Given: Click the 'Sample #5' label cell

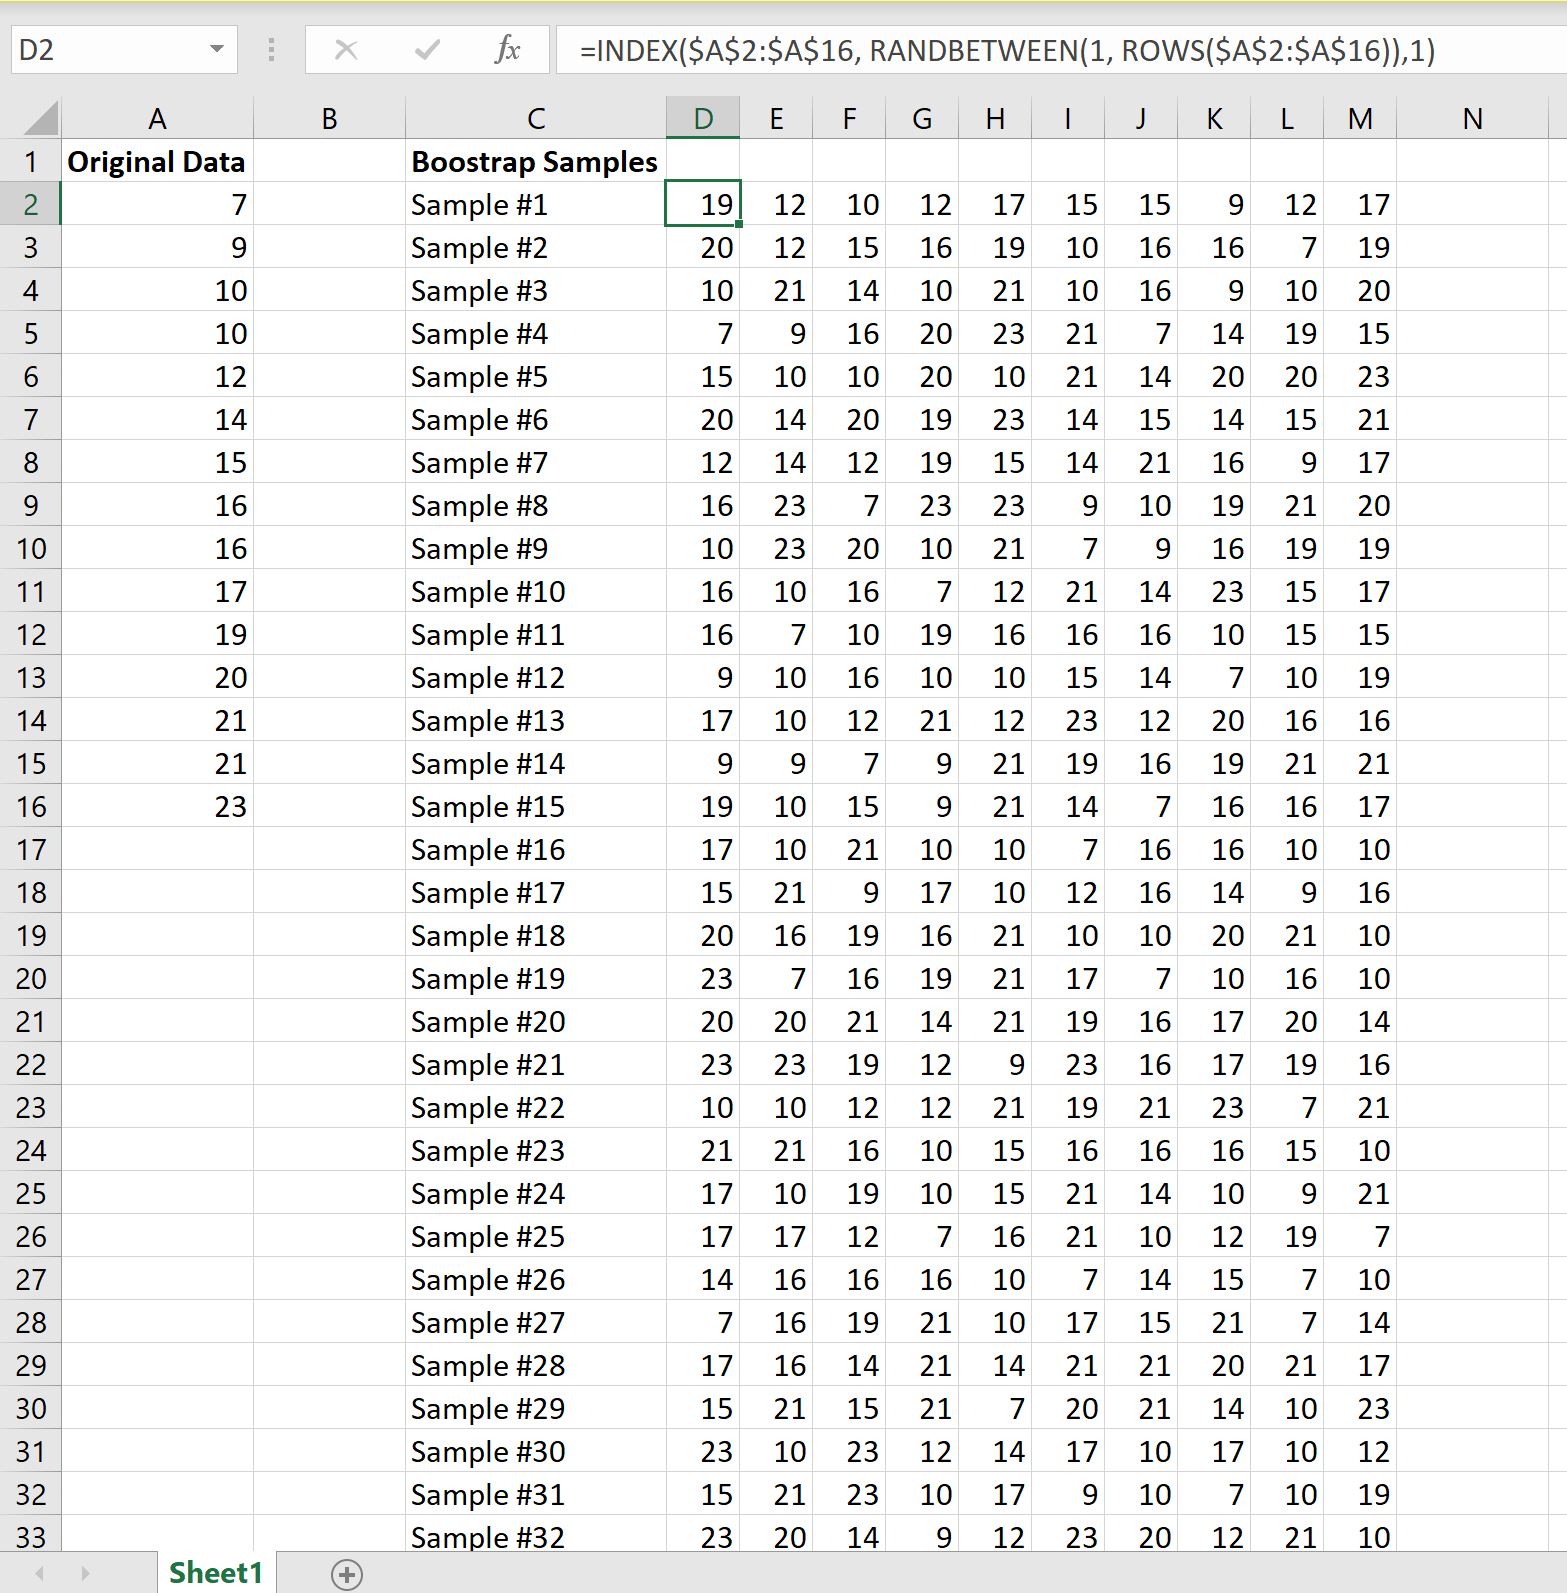Looking at the screenshot, I should click(536, 376).
